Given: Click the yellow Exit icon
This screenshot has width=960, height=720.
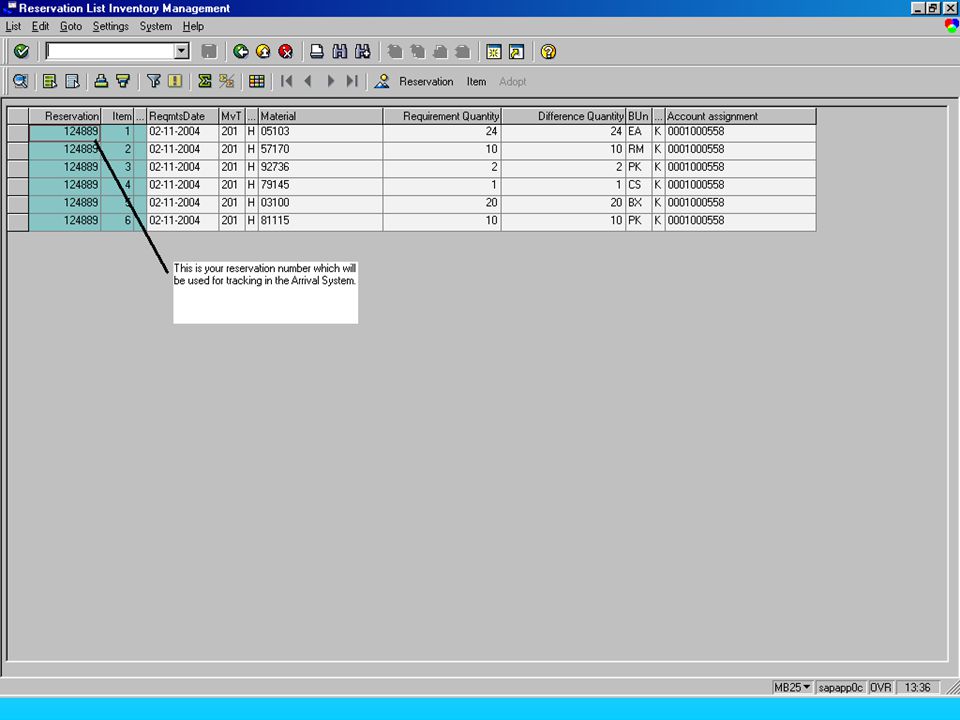Looking at the screenshot, I should [263, 51].
